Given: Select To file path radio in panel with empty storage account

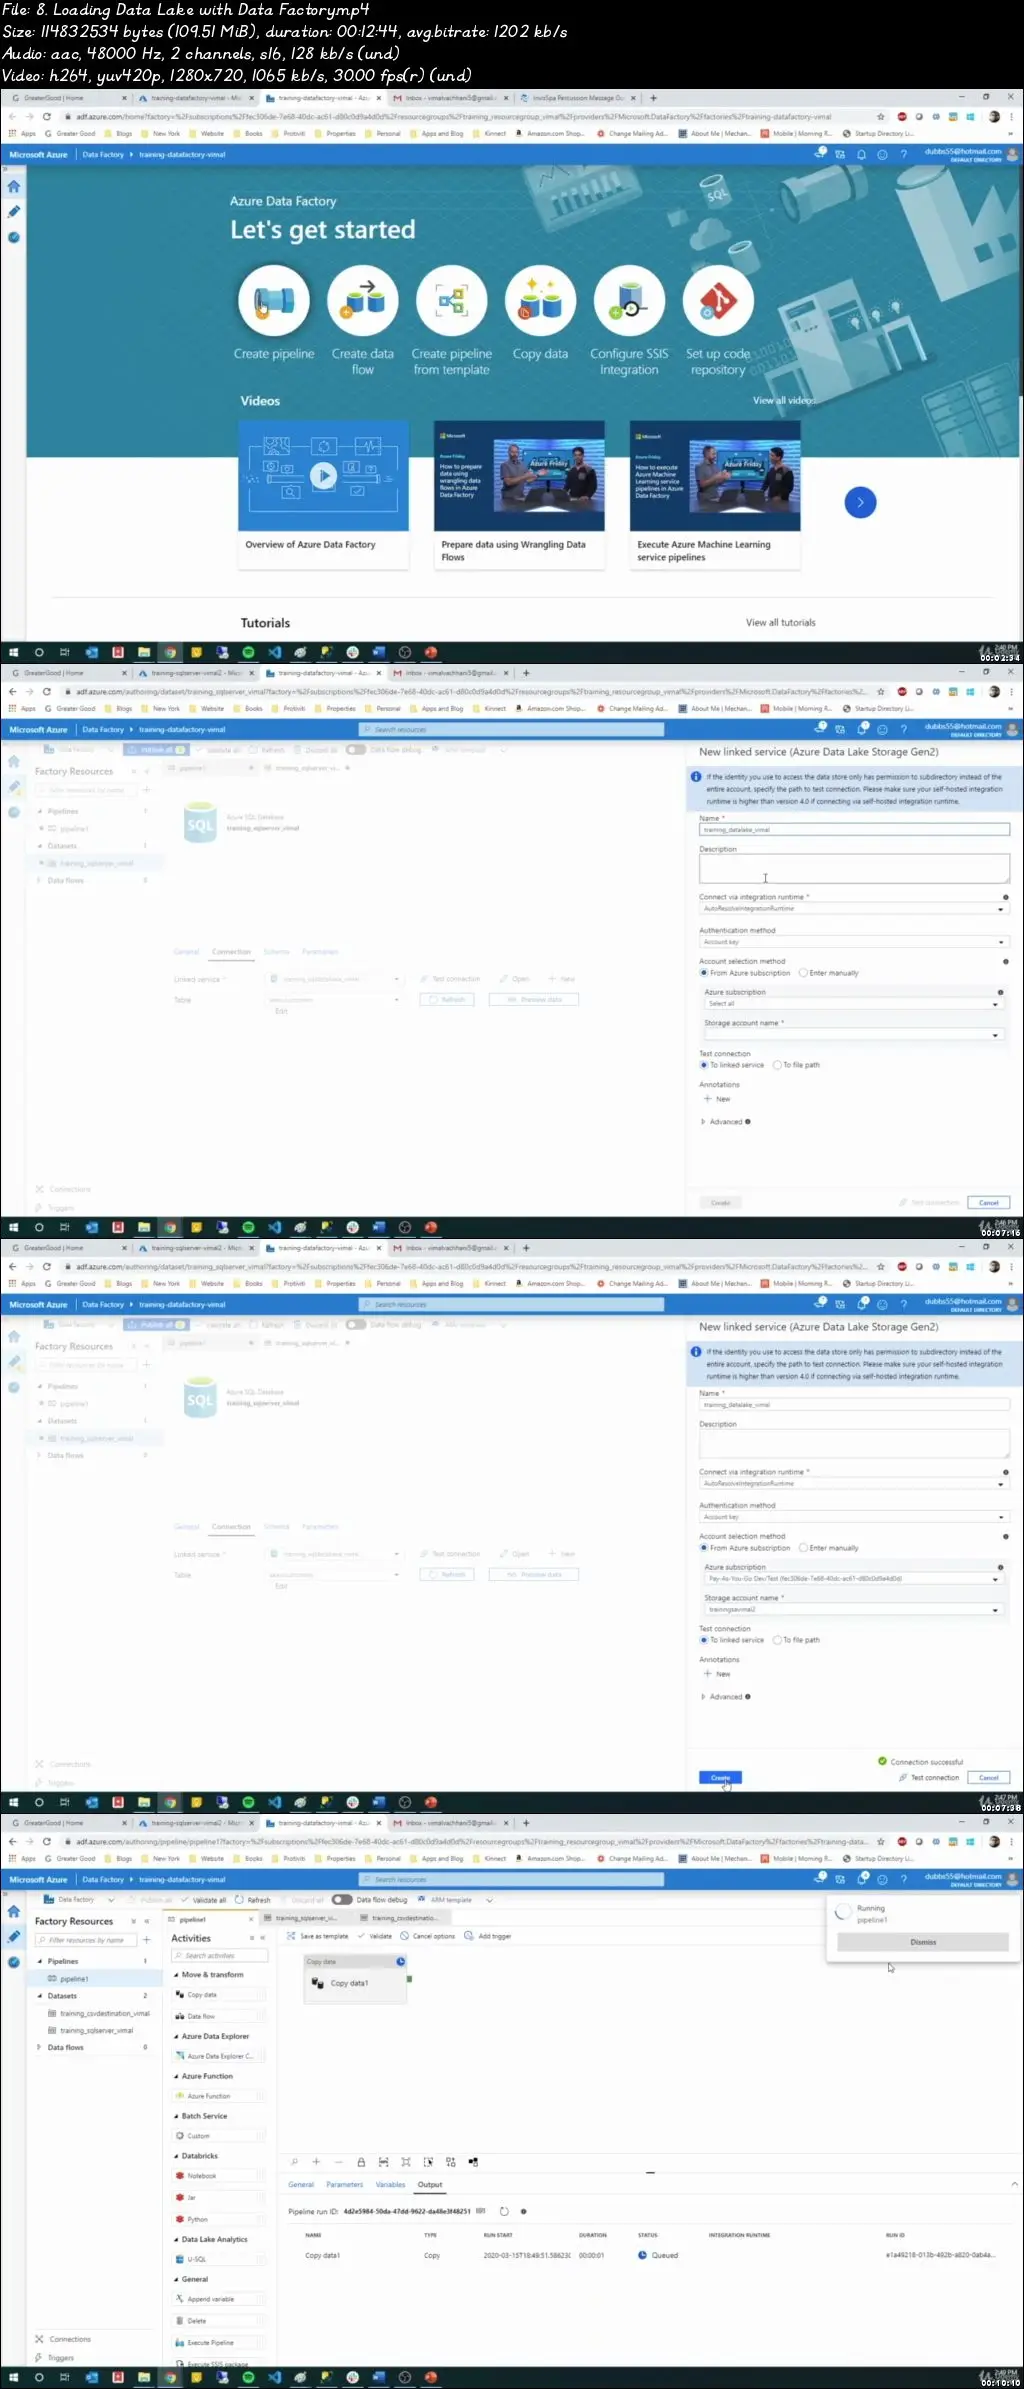Looking at the screenshot, I should tap(777, 1064).
